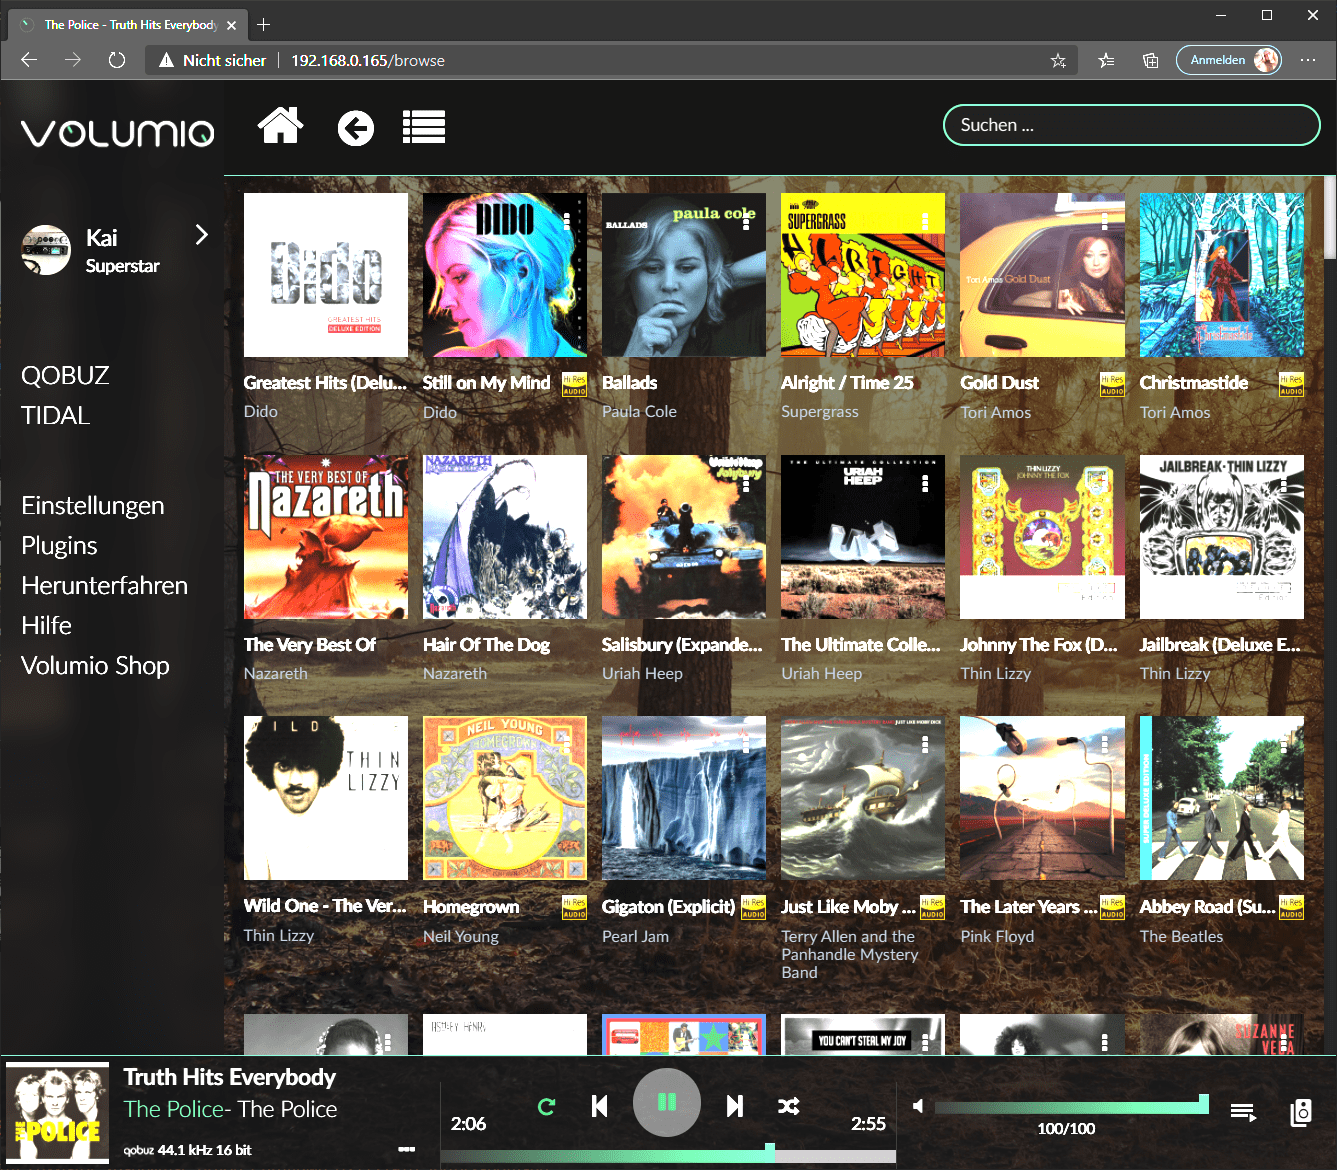Switch to list view icon

tap(424, 127)
